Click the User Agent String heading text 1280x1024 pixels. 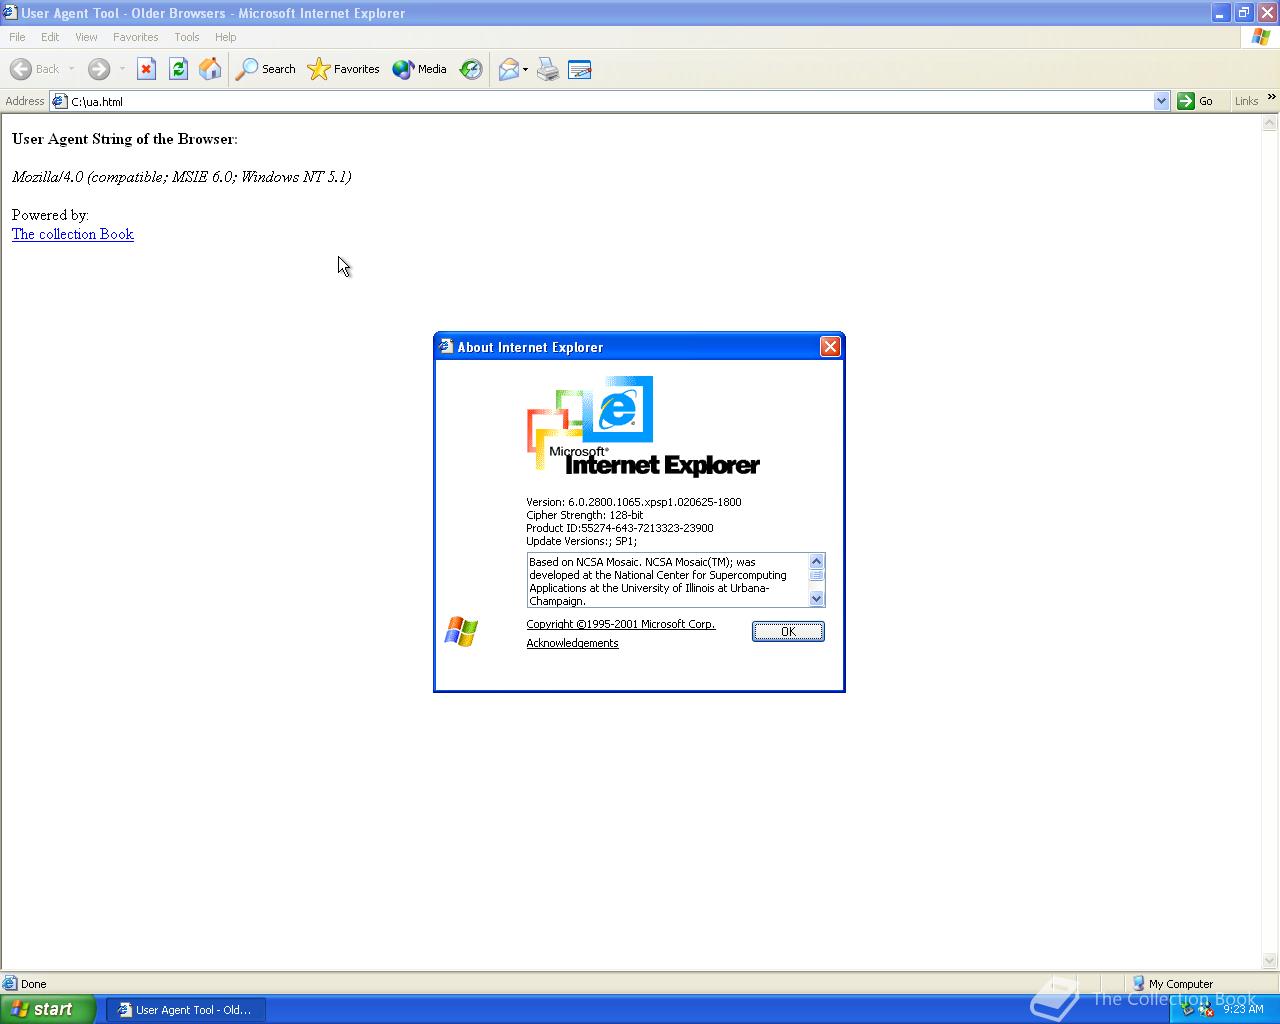click(x=125, y=139)
